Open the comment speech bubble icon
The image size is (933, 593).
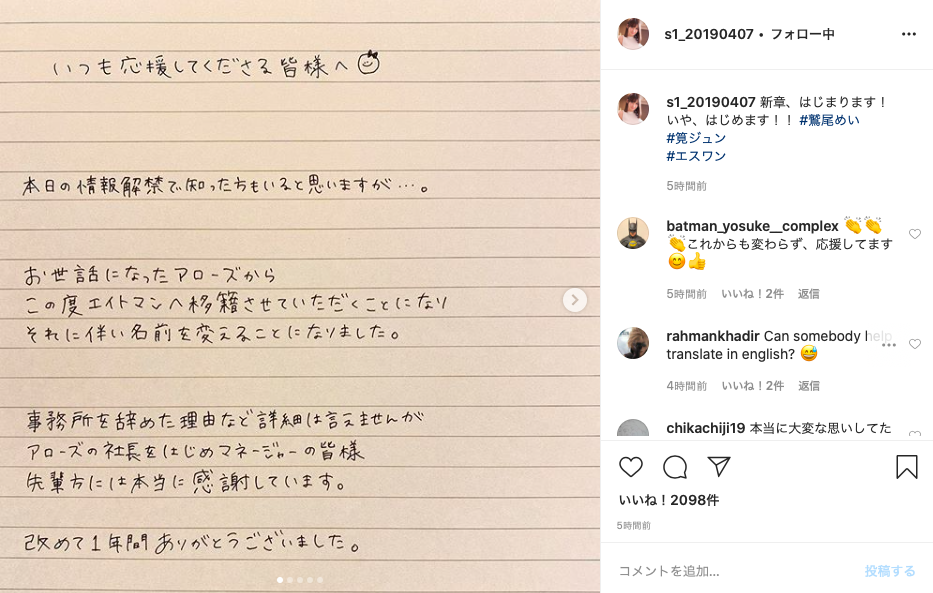[675, 467]
